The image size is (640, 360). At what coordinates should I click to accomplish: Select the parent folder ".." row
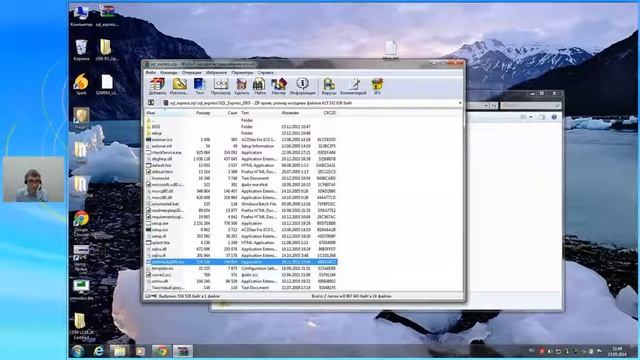(241, 120)
